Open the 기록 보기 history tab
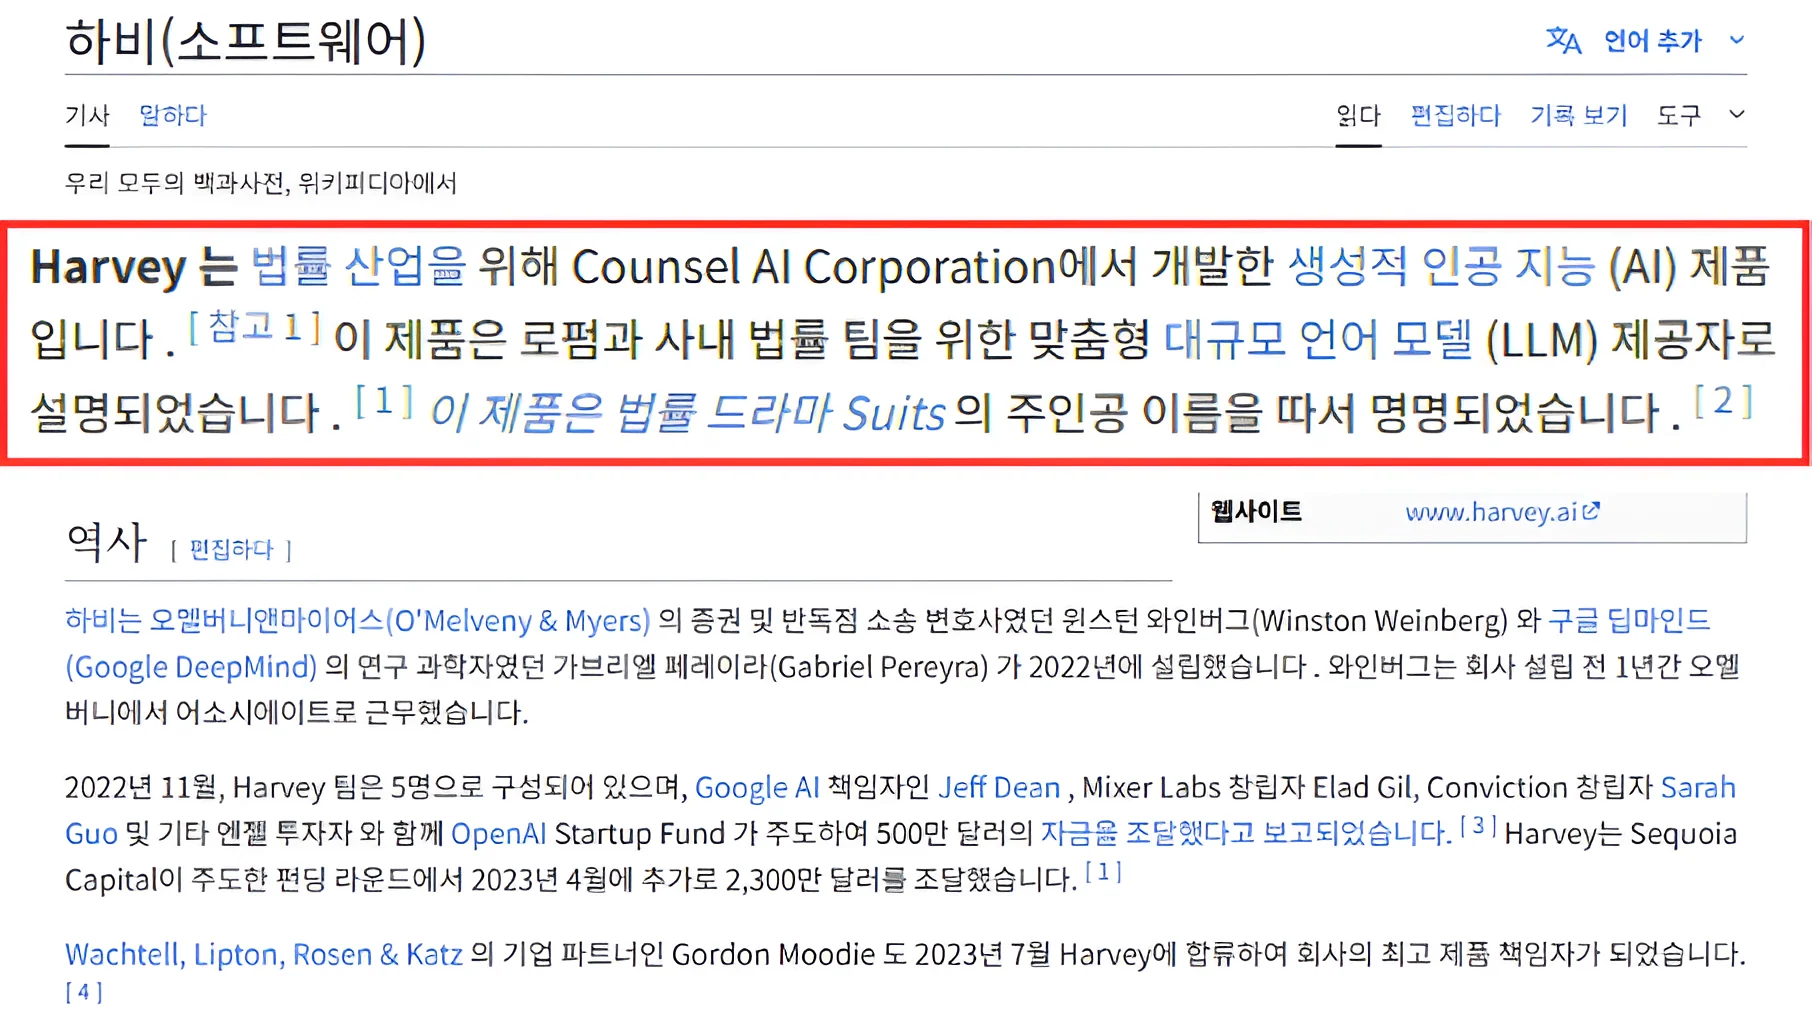The width and height of the screenshot is (1812, 1024). (x=1578, y=115)
